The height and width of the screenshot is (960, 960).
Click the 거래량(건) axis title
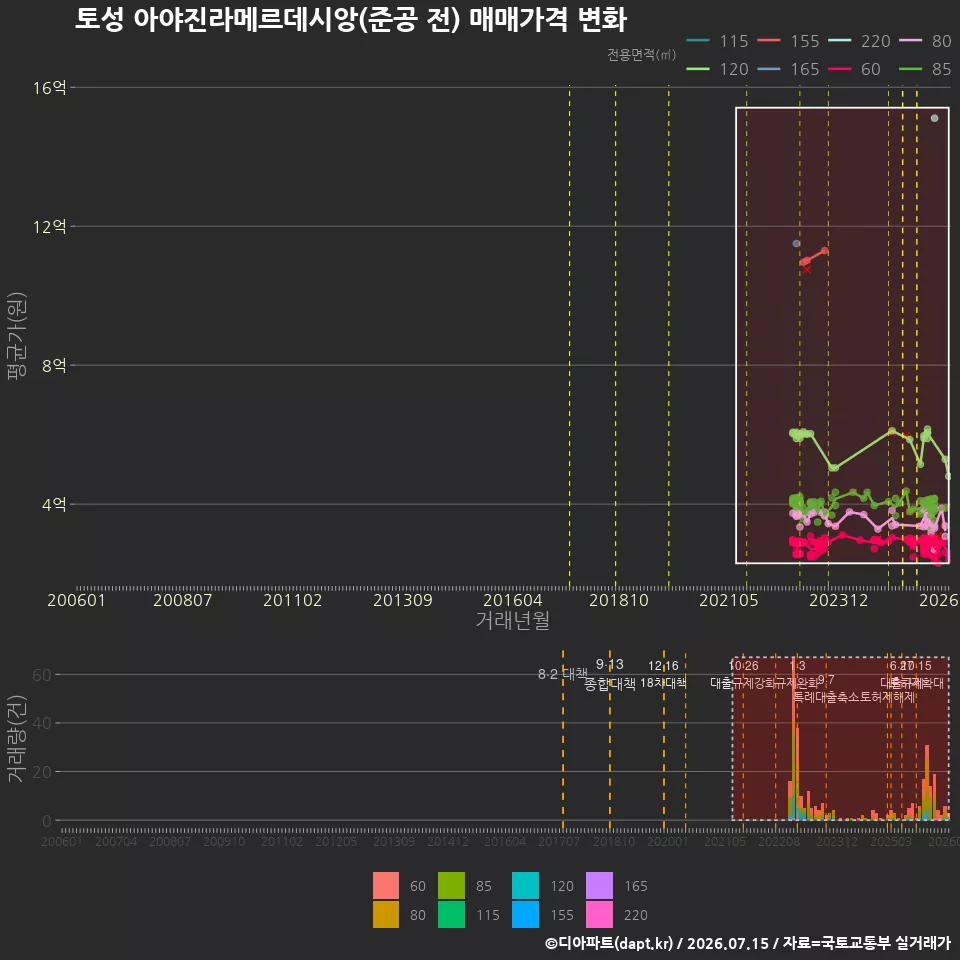coord(17,738)
